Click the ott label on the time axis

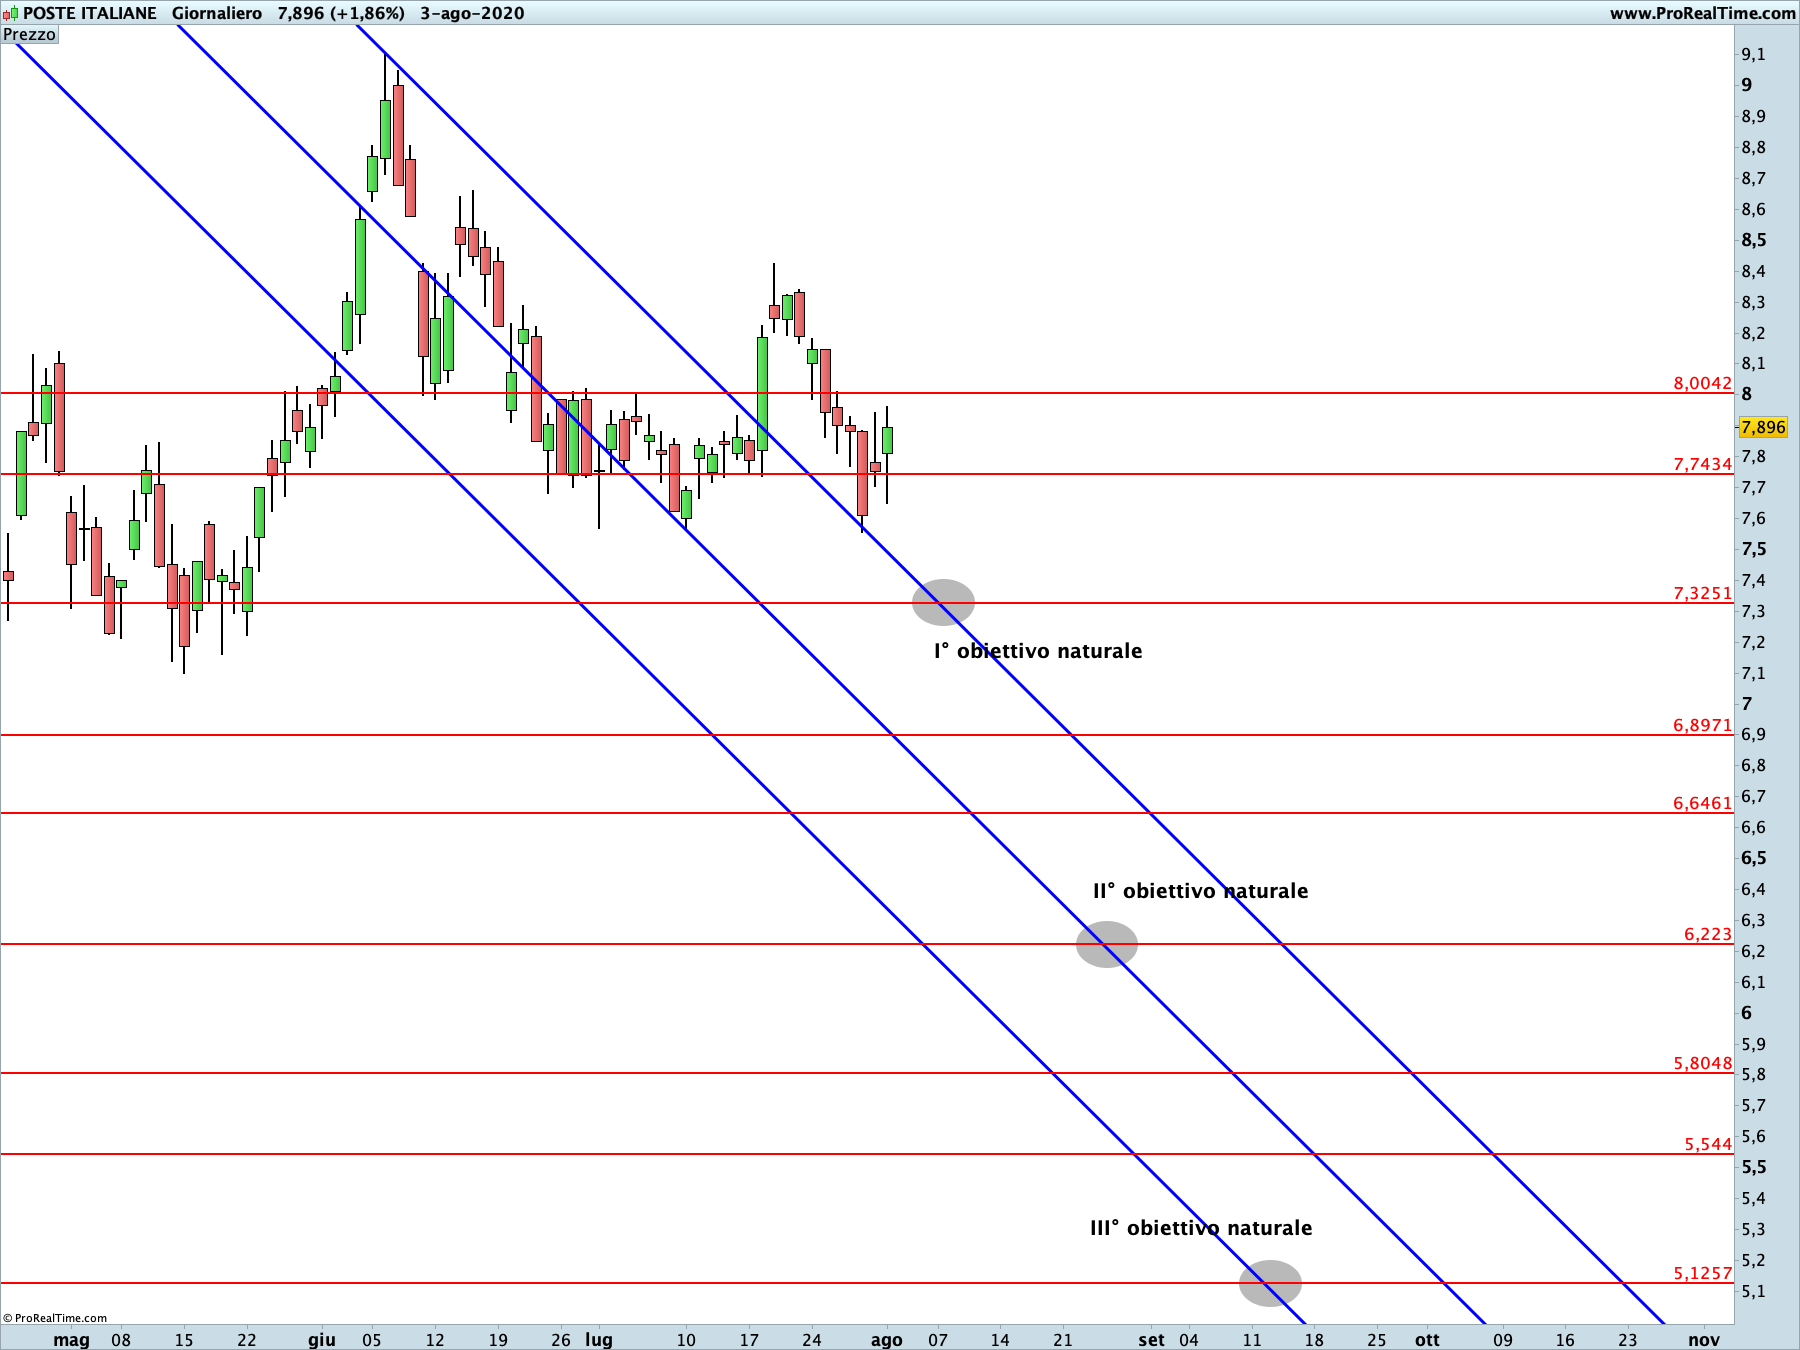(1427, 1340)
